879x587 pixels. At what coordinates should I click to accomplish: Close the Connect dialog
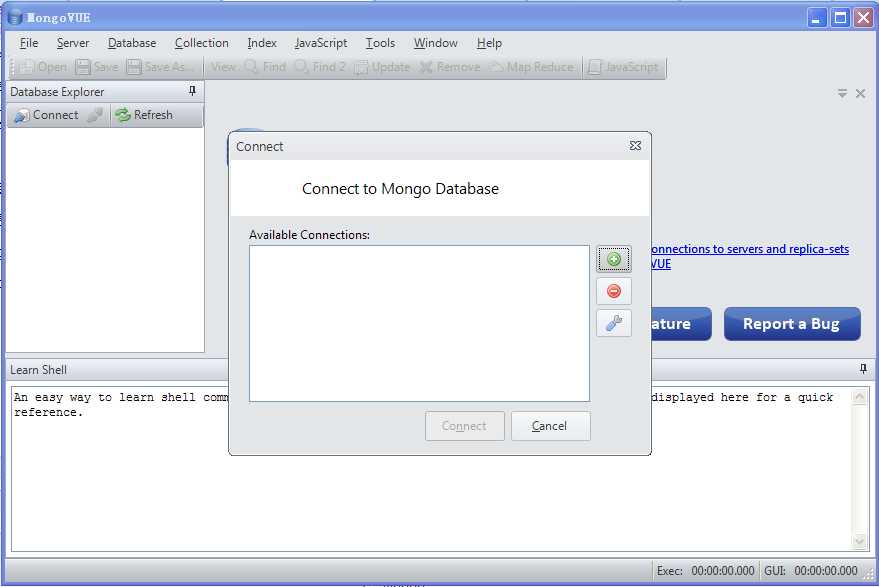coord(635,146)
